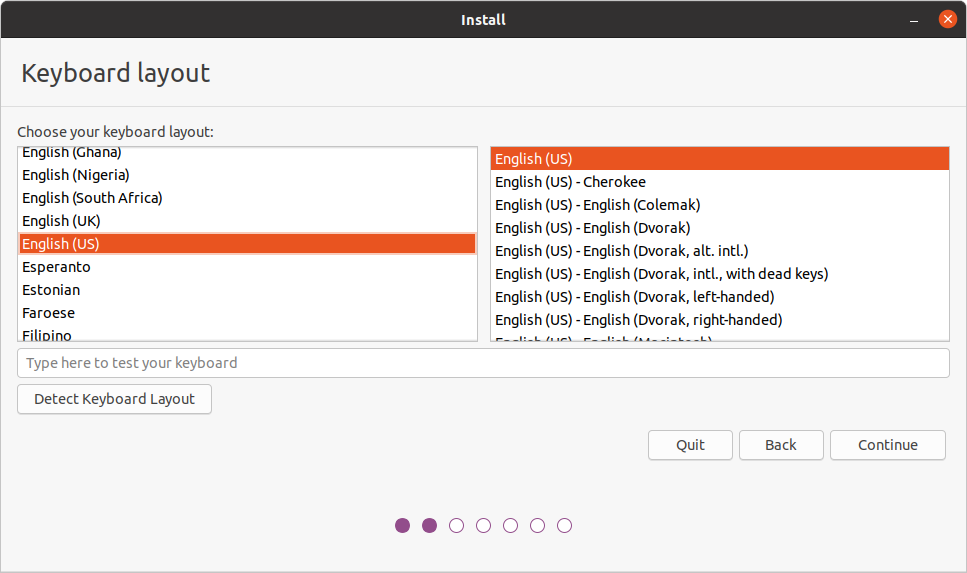Select English (US) - Cherokee variant
The width and height of the screenshot is (967, 573).
pos(570,182)
